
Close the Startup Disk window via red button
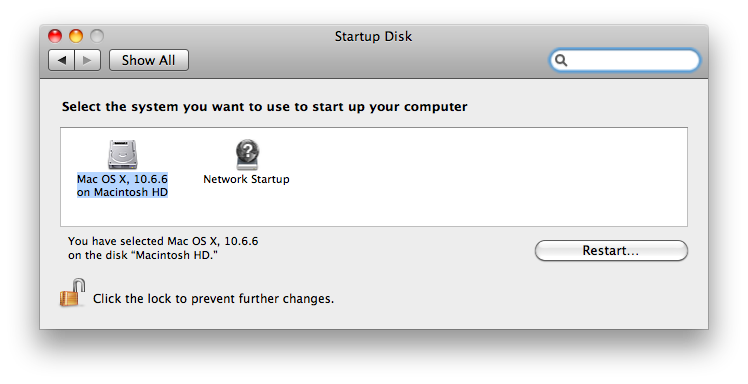[x=55, y=36]
